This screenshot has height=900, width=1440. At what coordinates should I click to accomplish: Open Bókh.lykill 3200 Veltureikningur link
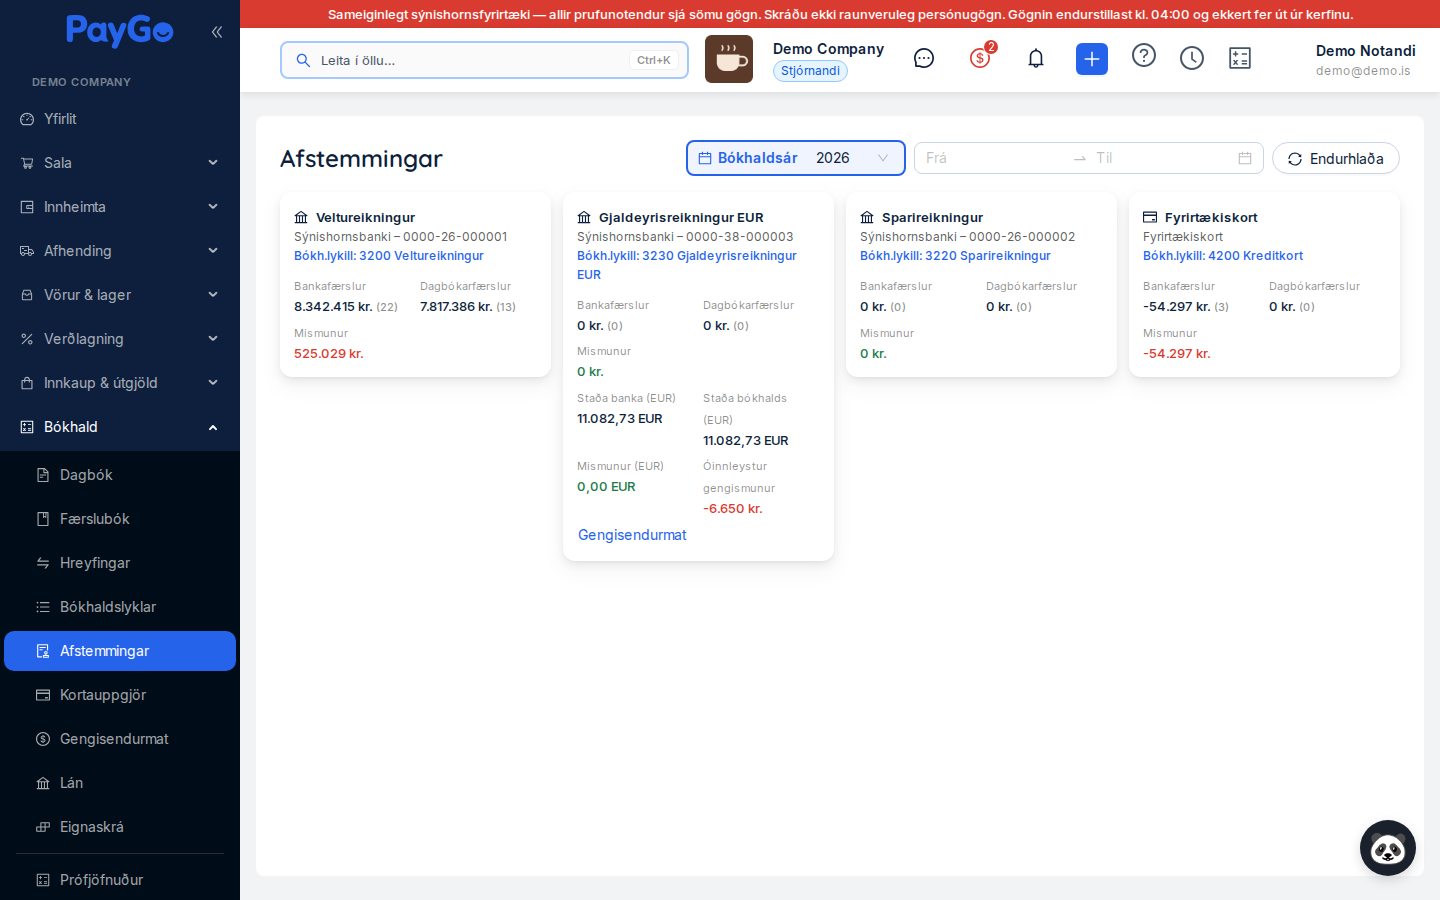tap(389, 256)
